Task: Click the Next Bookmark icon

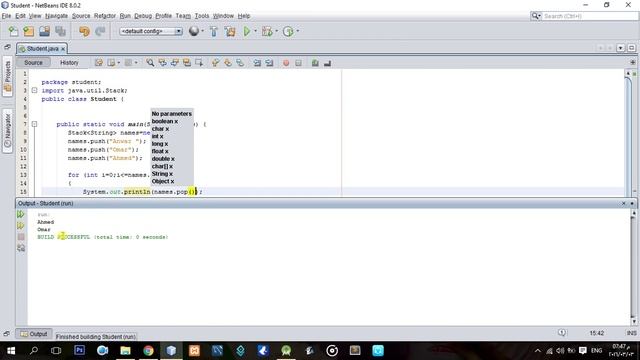Action: pos(228,63)
